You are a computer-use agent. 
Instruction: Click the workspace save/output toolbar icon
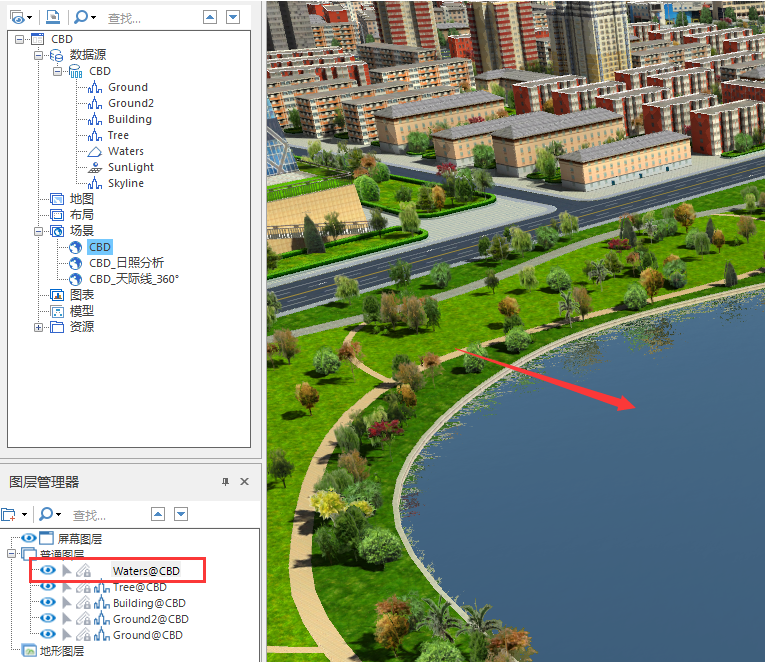click(53, 18)
